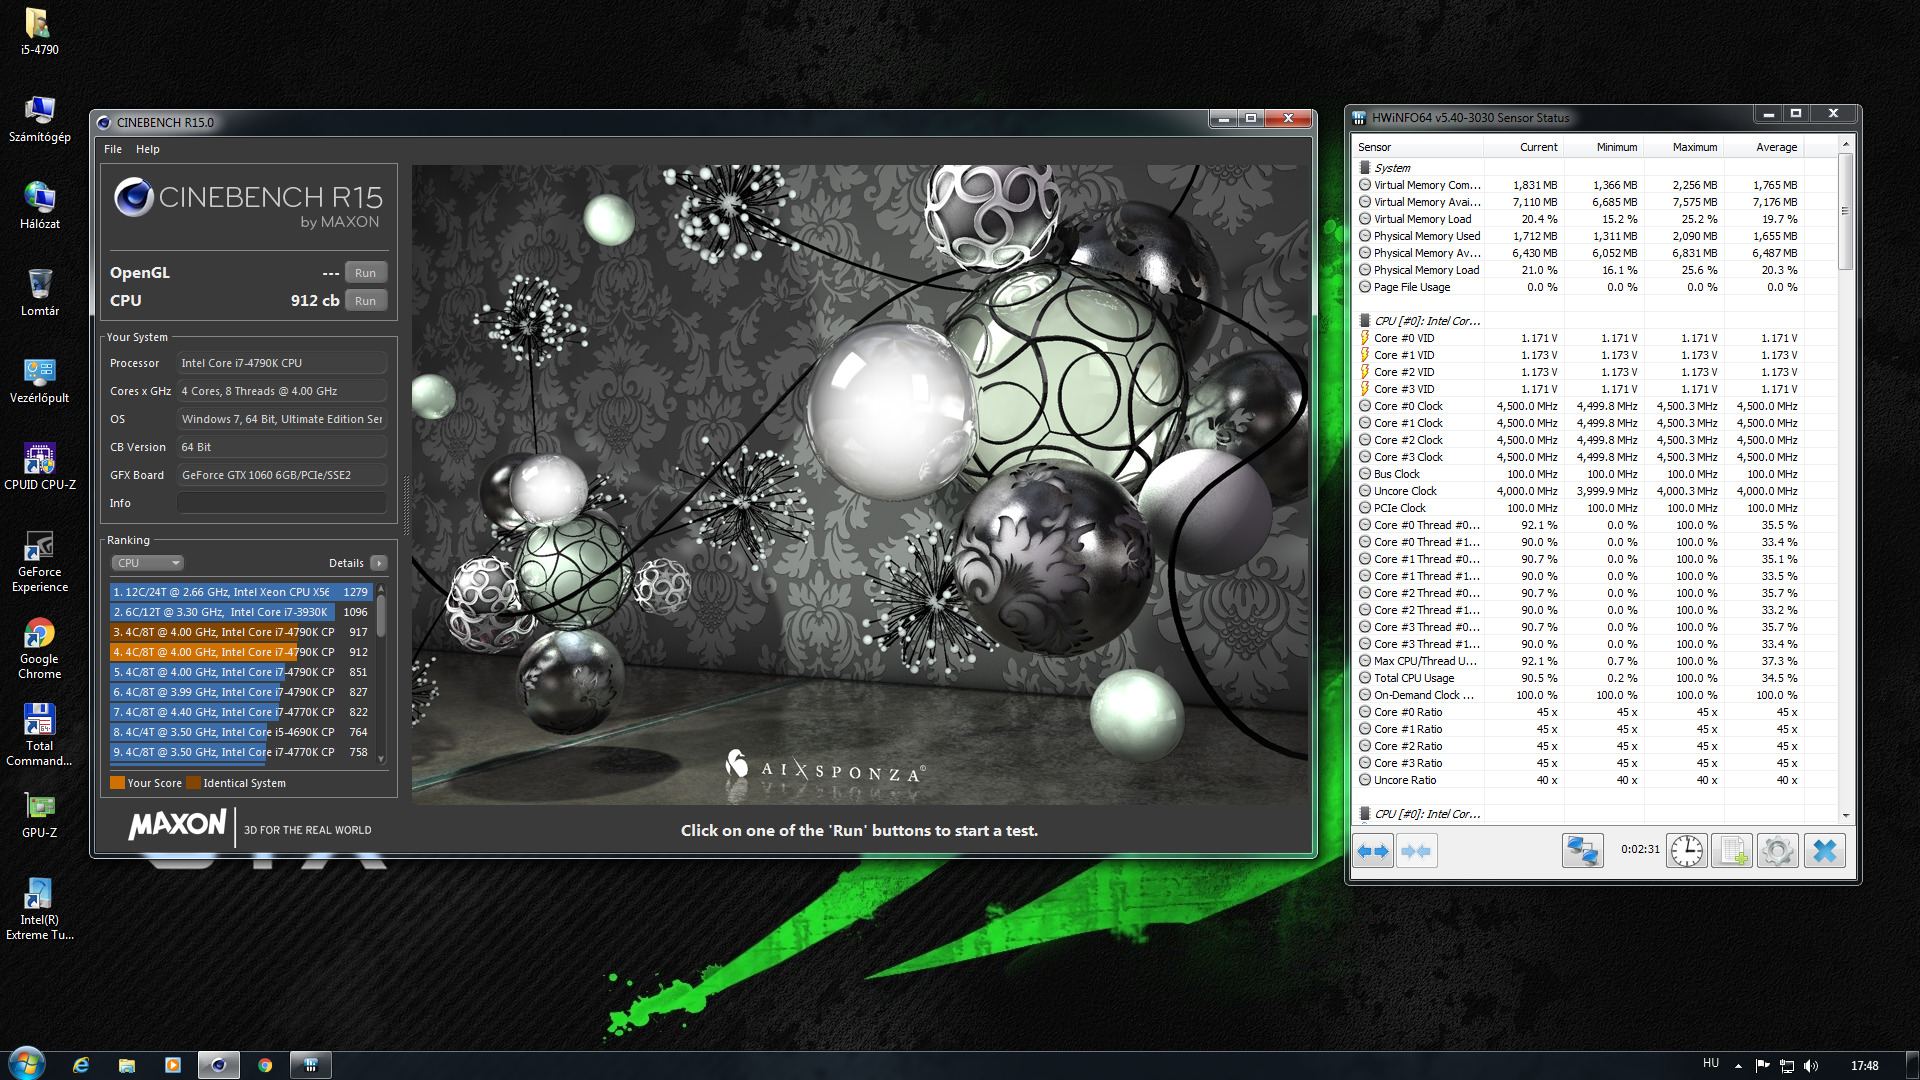Click the HU language indicator in tray

click(x=1711, y=1064)
